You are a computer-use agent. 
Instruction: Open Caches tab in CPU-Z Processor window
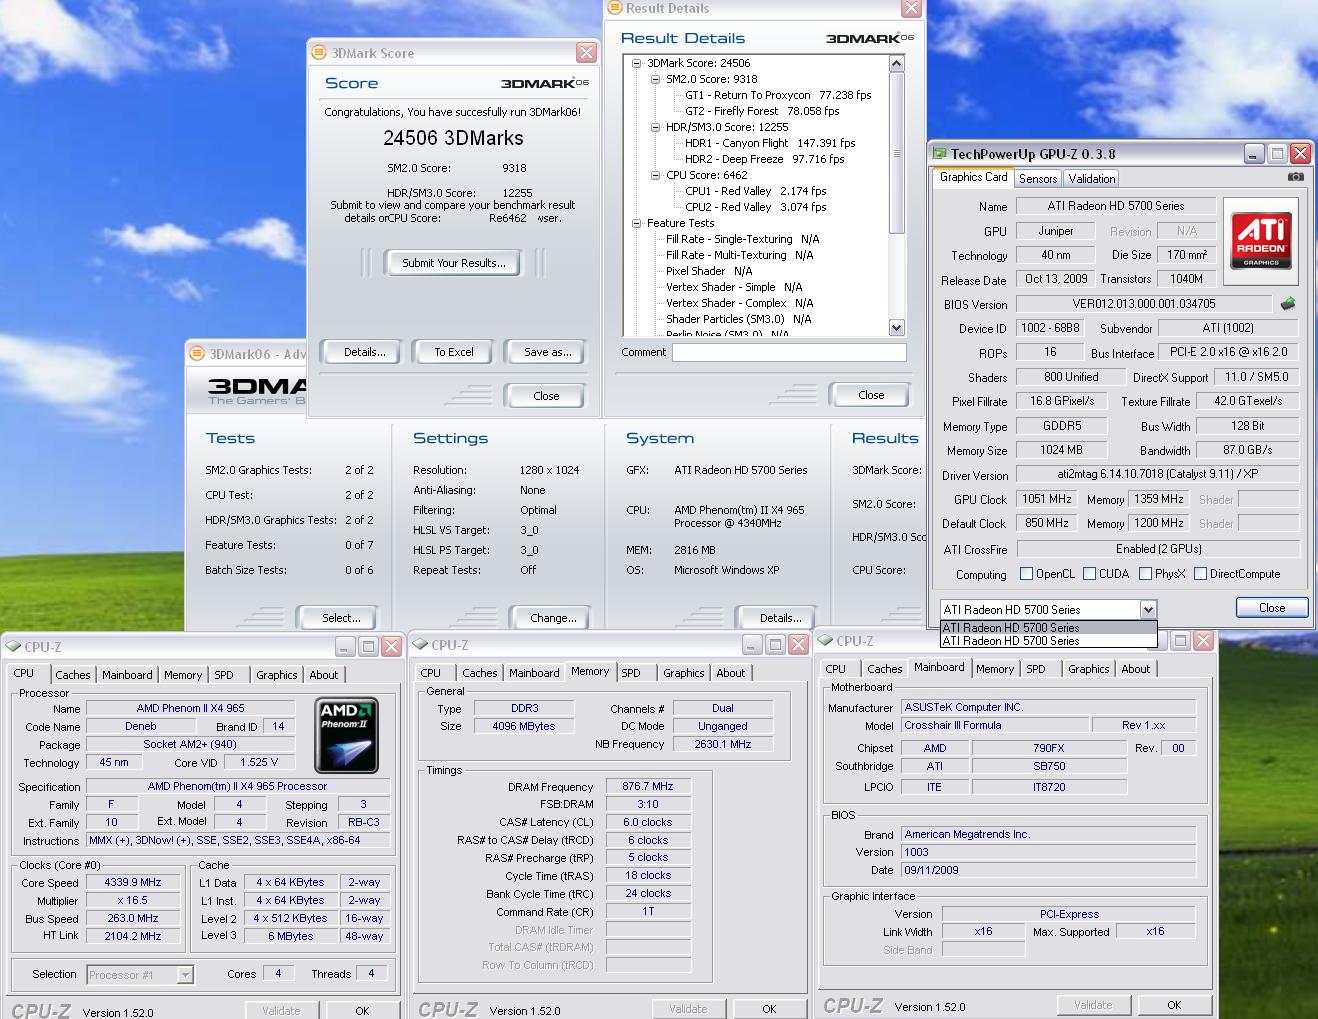(x=73, y=675)
